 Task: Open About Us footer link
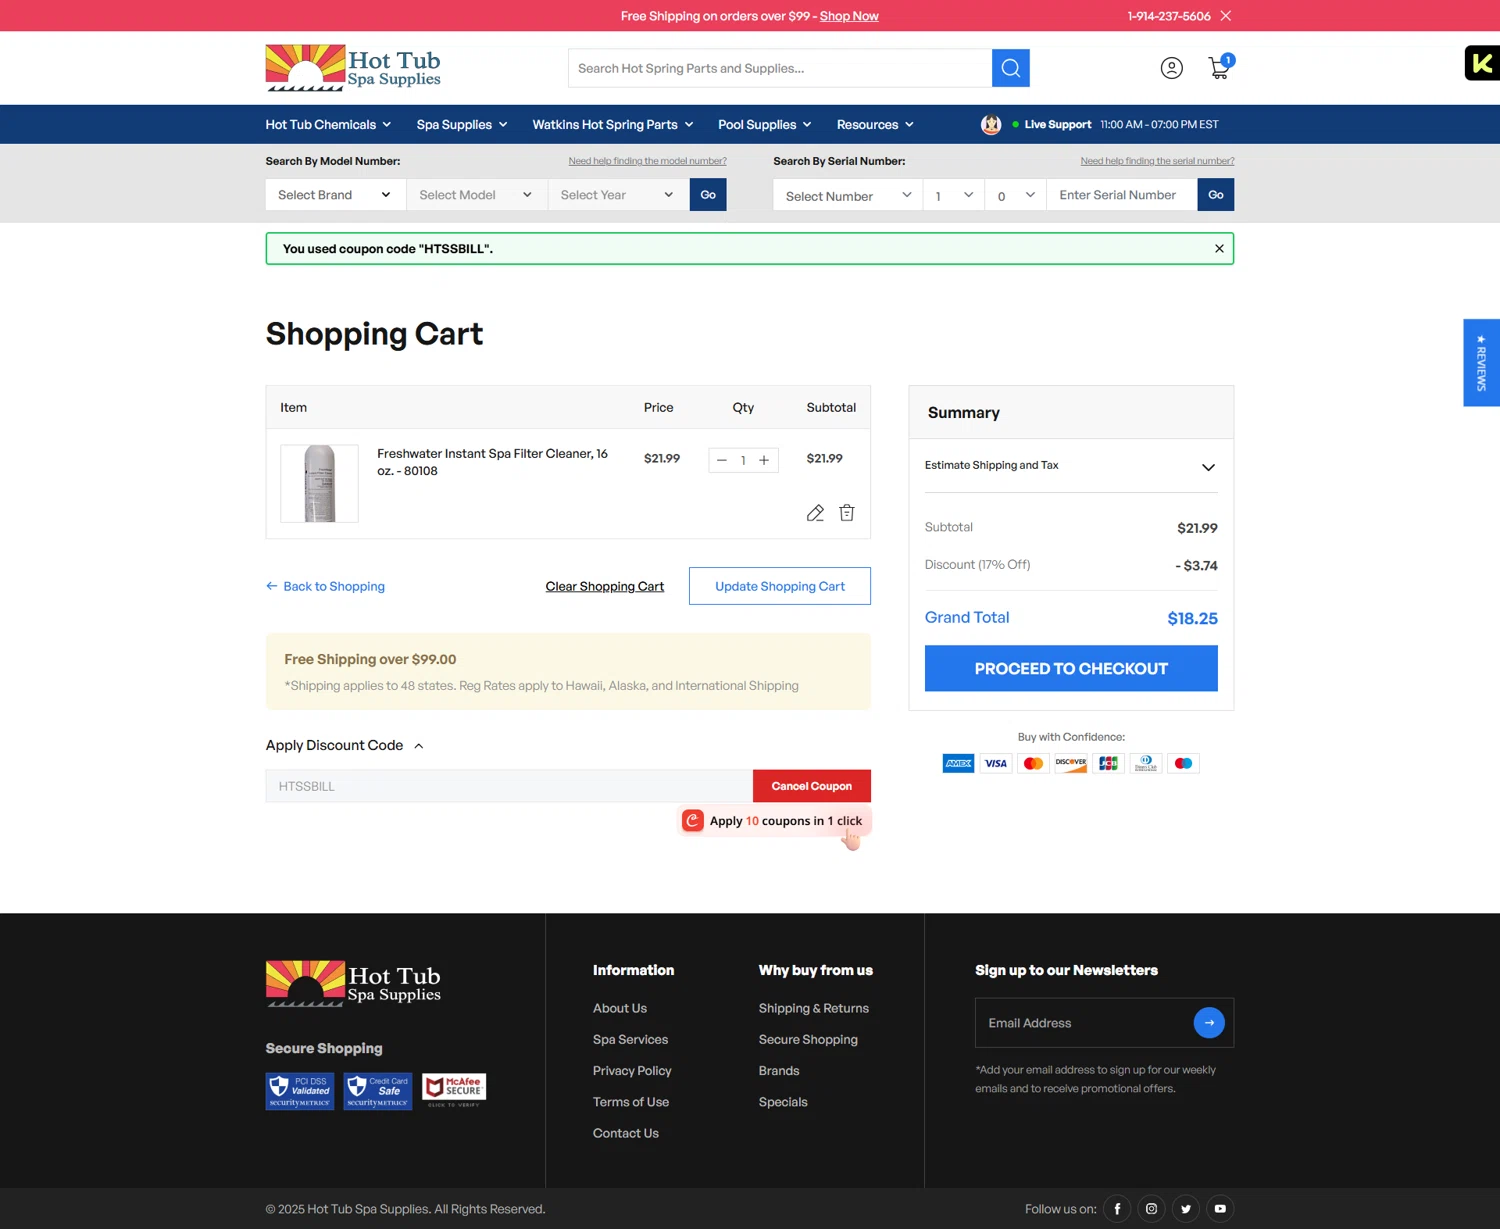coord(620,1009)
